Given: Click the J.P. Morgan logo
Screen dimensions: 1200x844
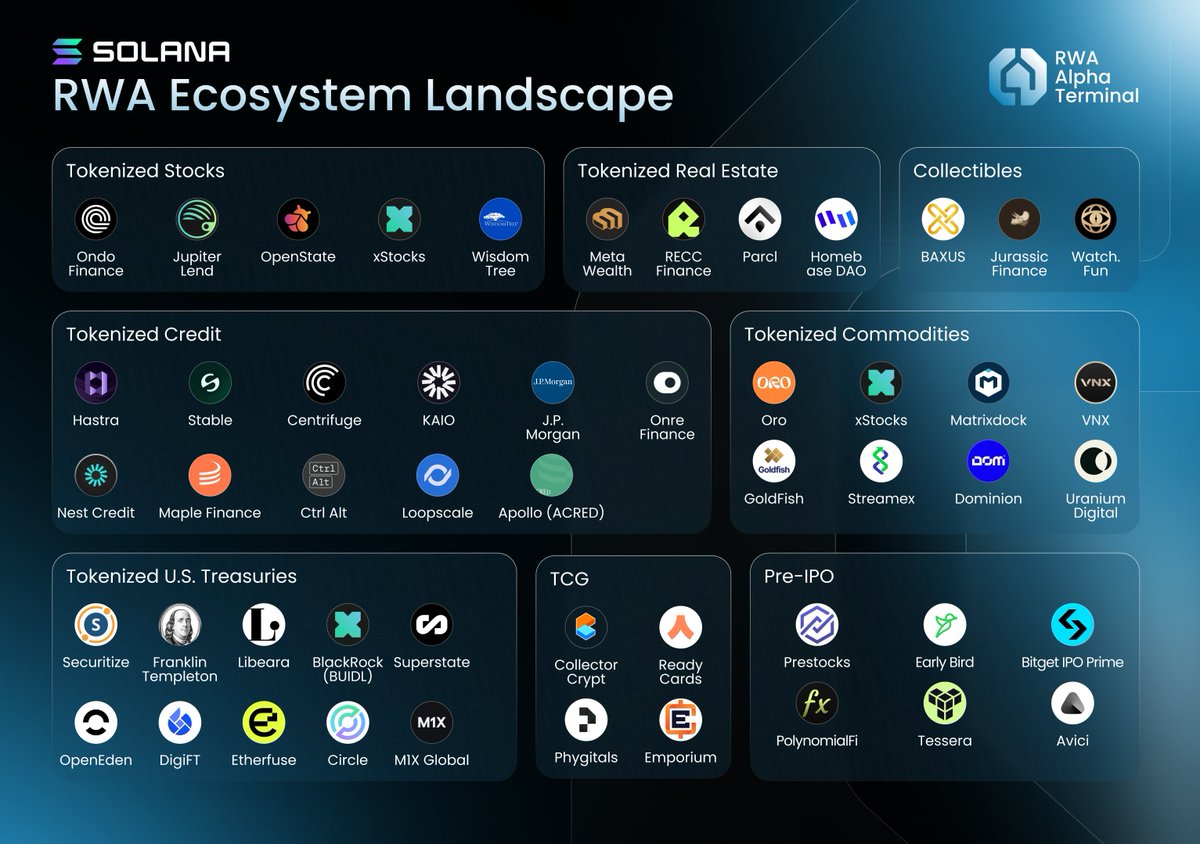Looking at the screenshot, I should coord(552,383).
